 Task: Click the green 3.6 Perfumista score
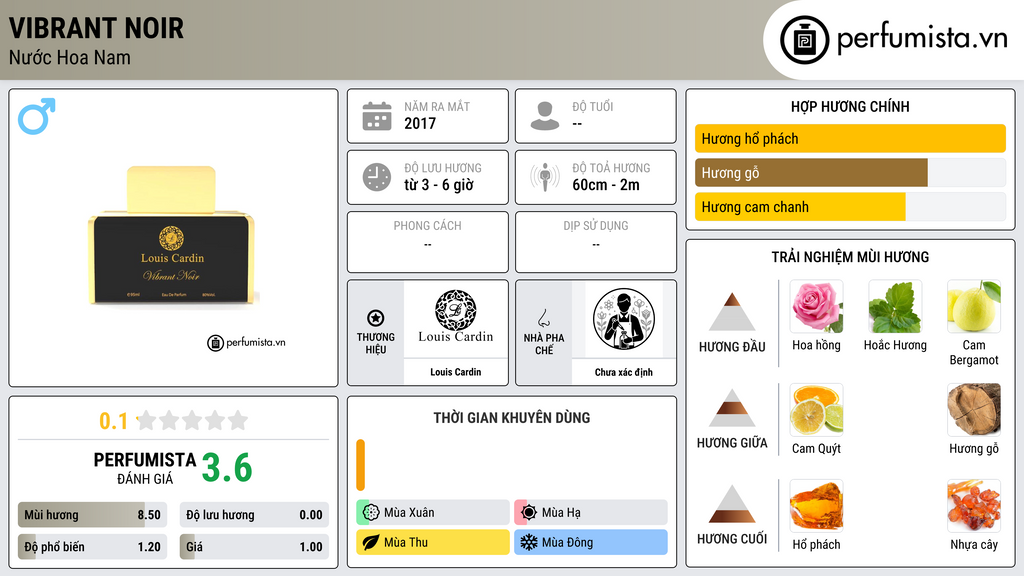[227, 468]
